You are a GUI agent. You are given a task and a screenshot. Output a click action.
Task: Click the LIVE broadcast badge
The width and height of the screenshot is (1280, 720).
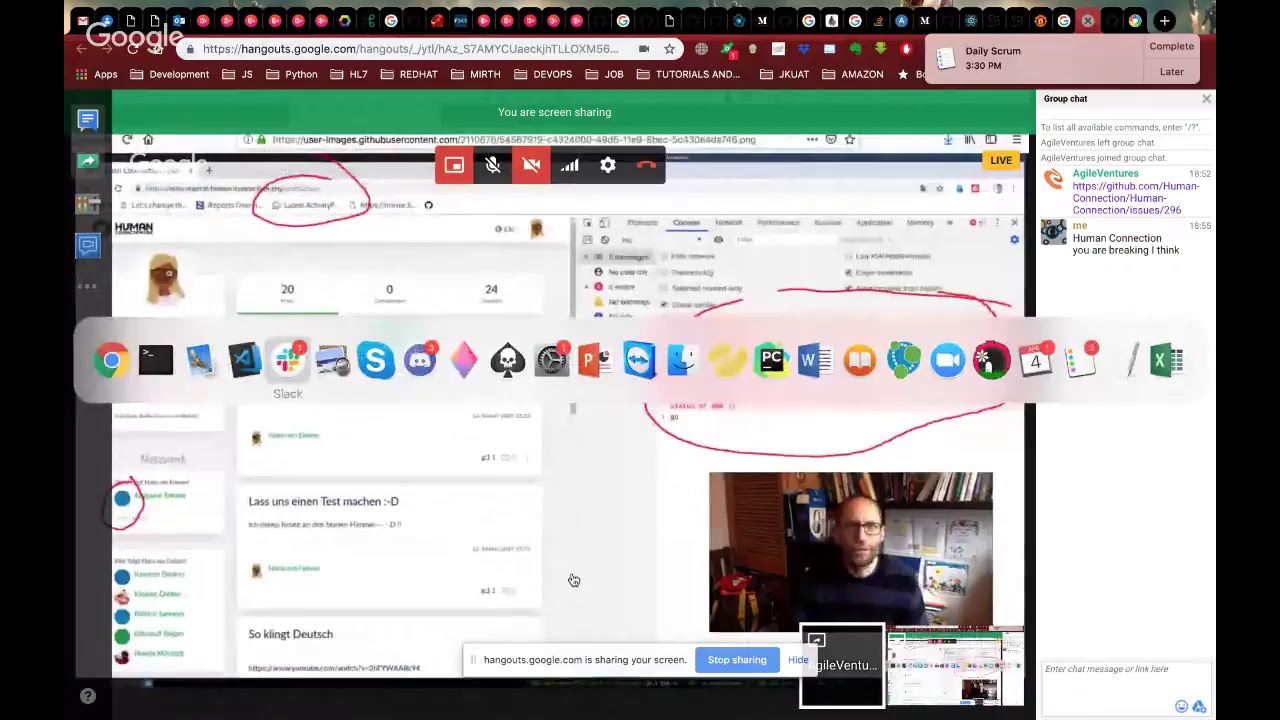pos(1000,160)
